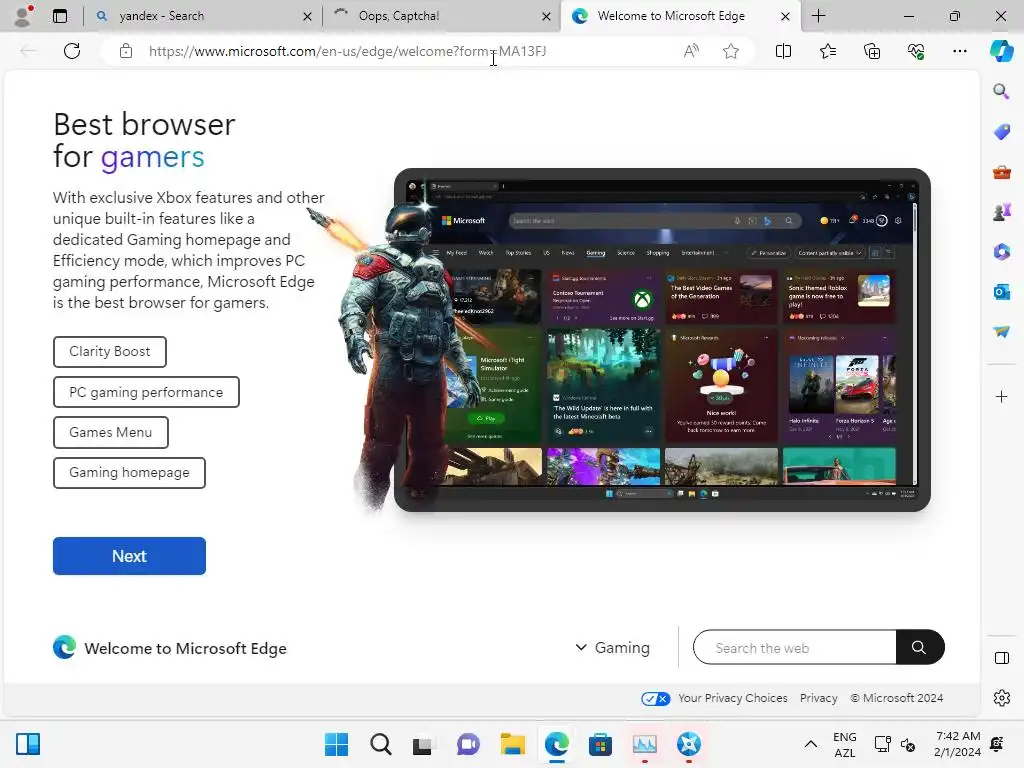1024x768 pixels.
Task: Open Split screen icon
Action: tap(783, 51)
